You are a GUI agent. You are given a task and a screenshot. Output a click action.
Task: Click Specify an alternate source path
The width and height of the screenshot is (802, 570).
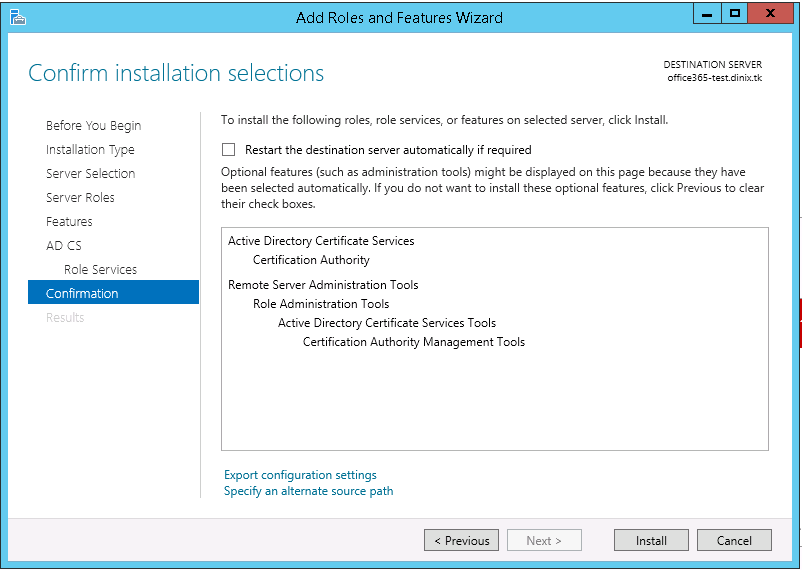308,491
